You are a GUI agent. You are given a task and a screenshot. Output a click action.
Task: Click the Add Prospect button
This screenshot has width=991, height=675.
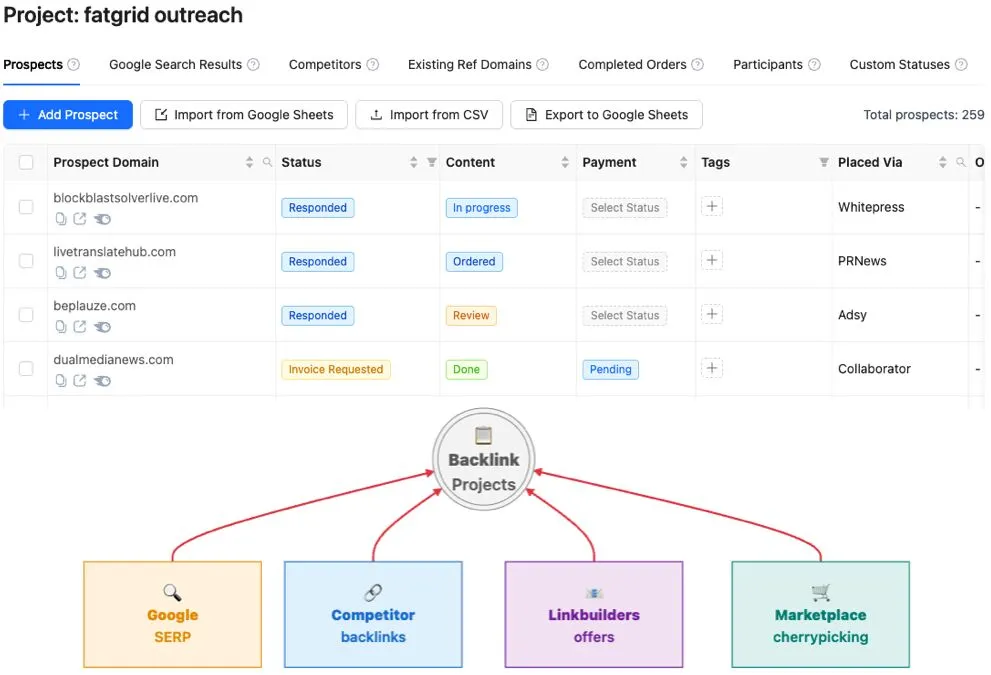pos(68,115)
